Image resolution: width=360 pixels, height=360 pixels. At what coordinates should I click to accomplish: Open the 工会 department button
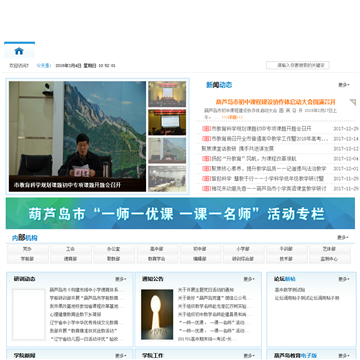click(70, 249)
